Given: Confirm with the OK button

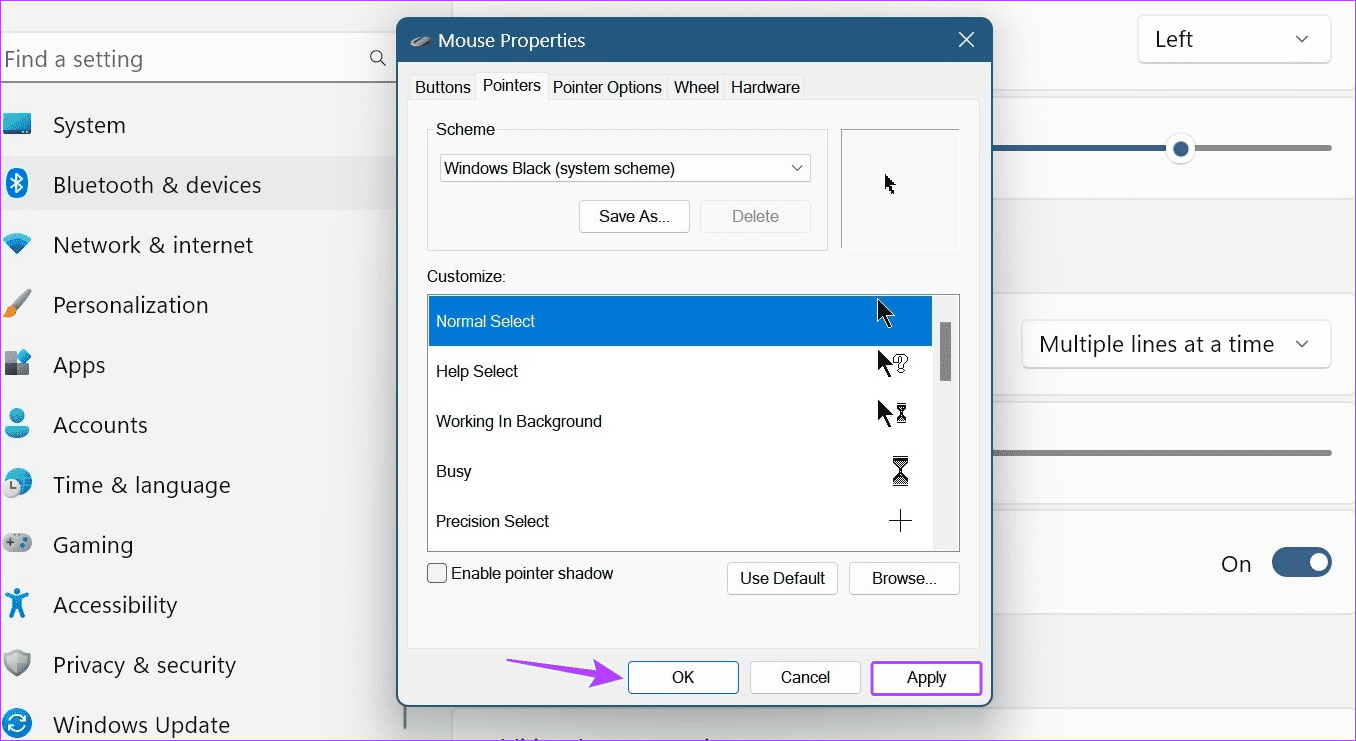Looking at the screenshot, I should point(683,677).
